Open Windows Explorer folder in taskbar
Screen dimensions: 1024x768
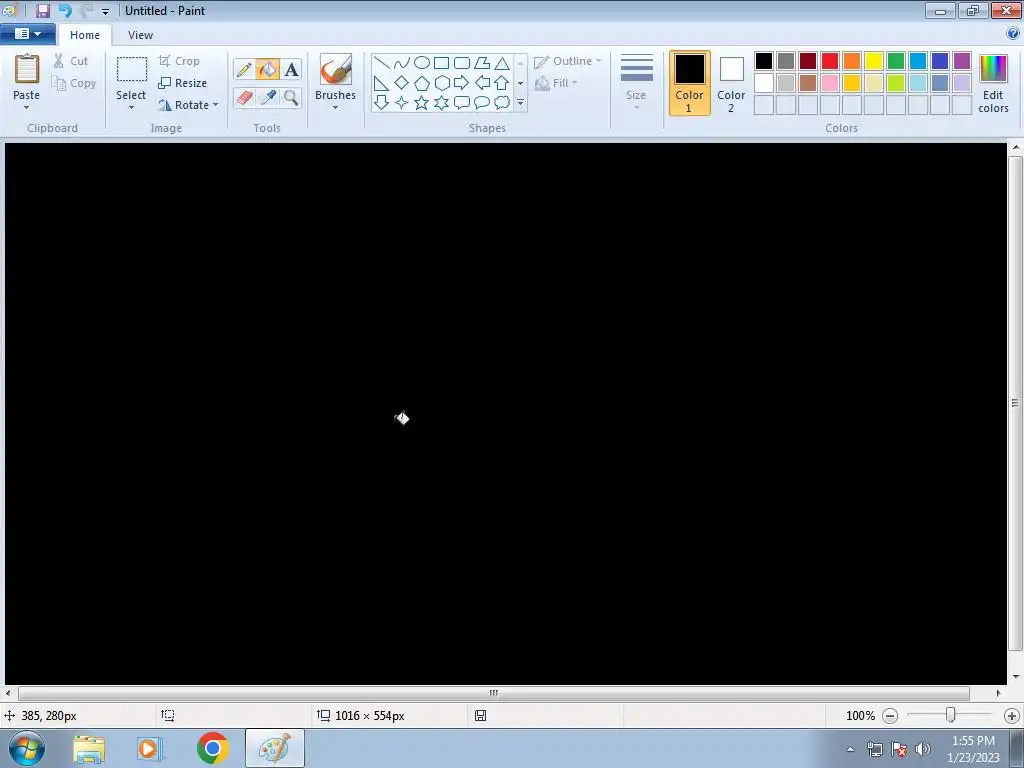pos(89,749)
